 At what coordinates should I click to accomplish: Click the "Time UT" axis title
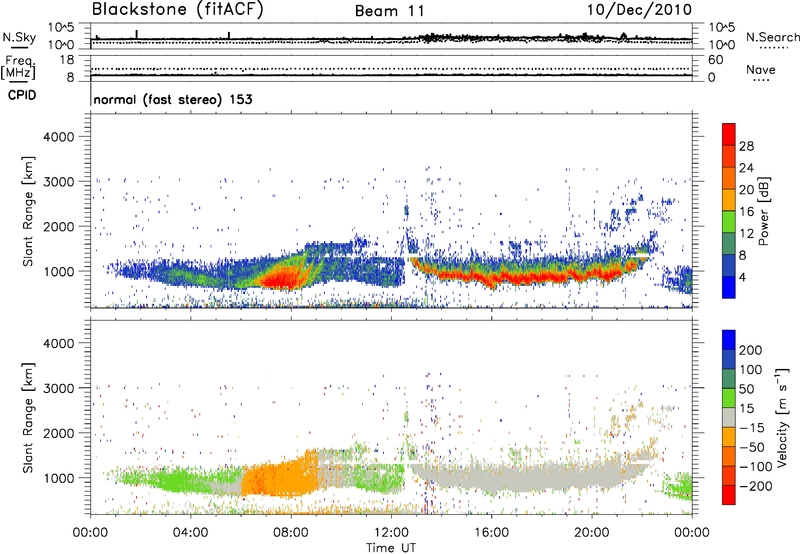(x=391, y=548)
